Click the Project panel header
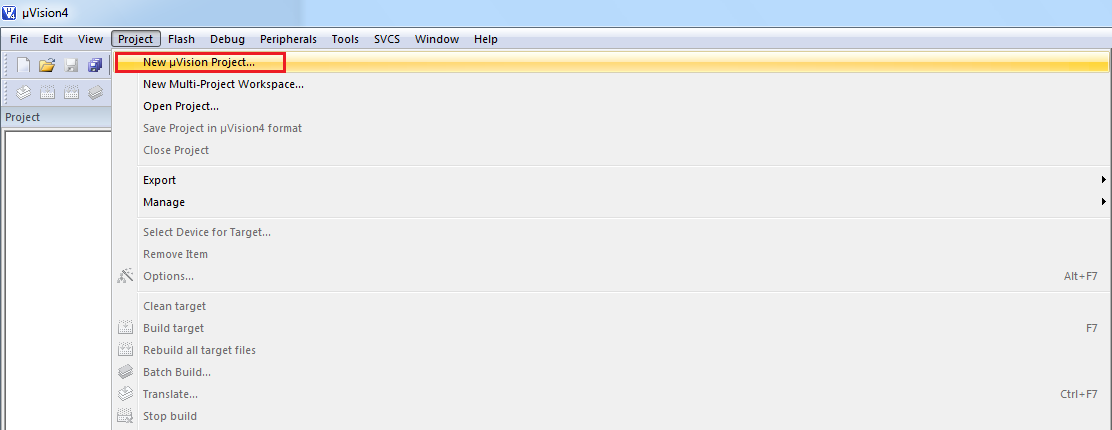 click(56, 117)
